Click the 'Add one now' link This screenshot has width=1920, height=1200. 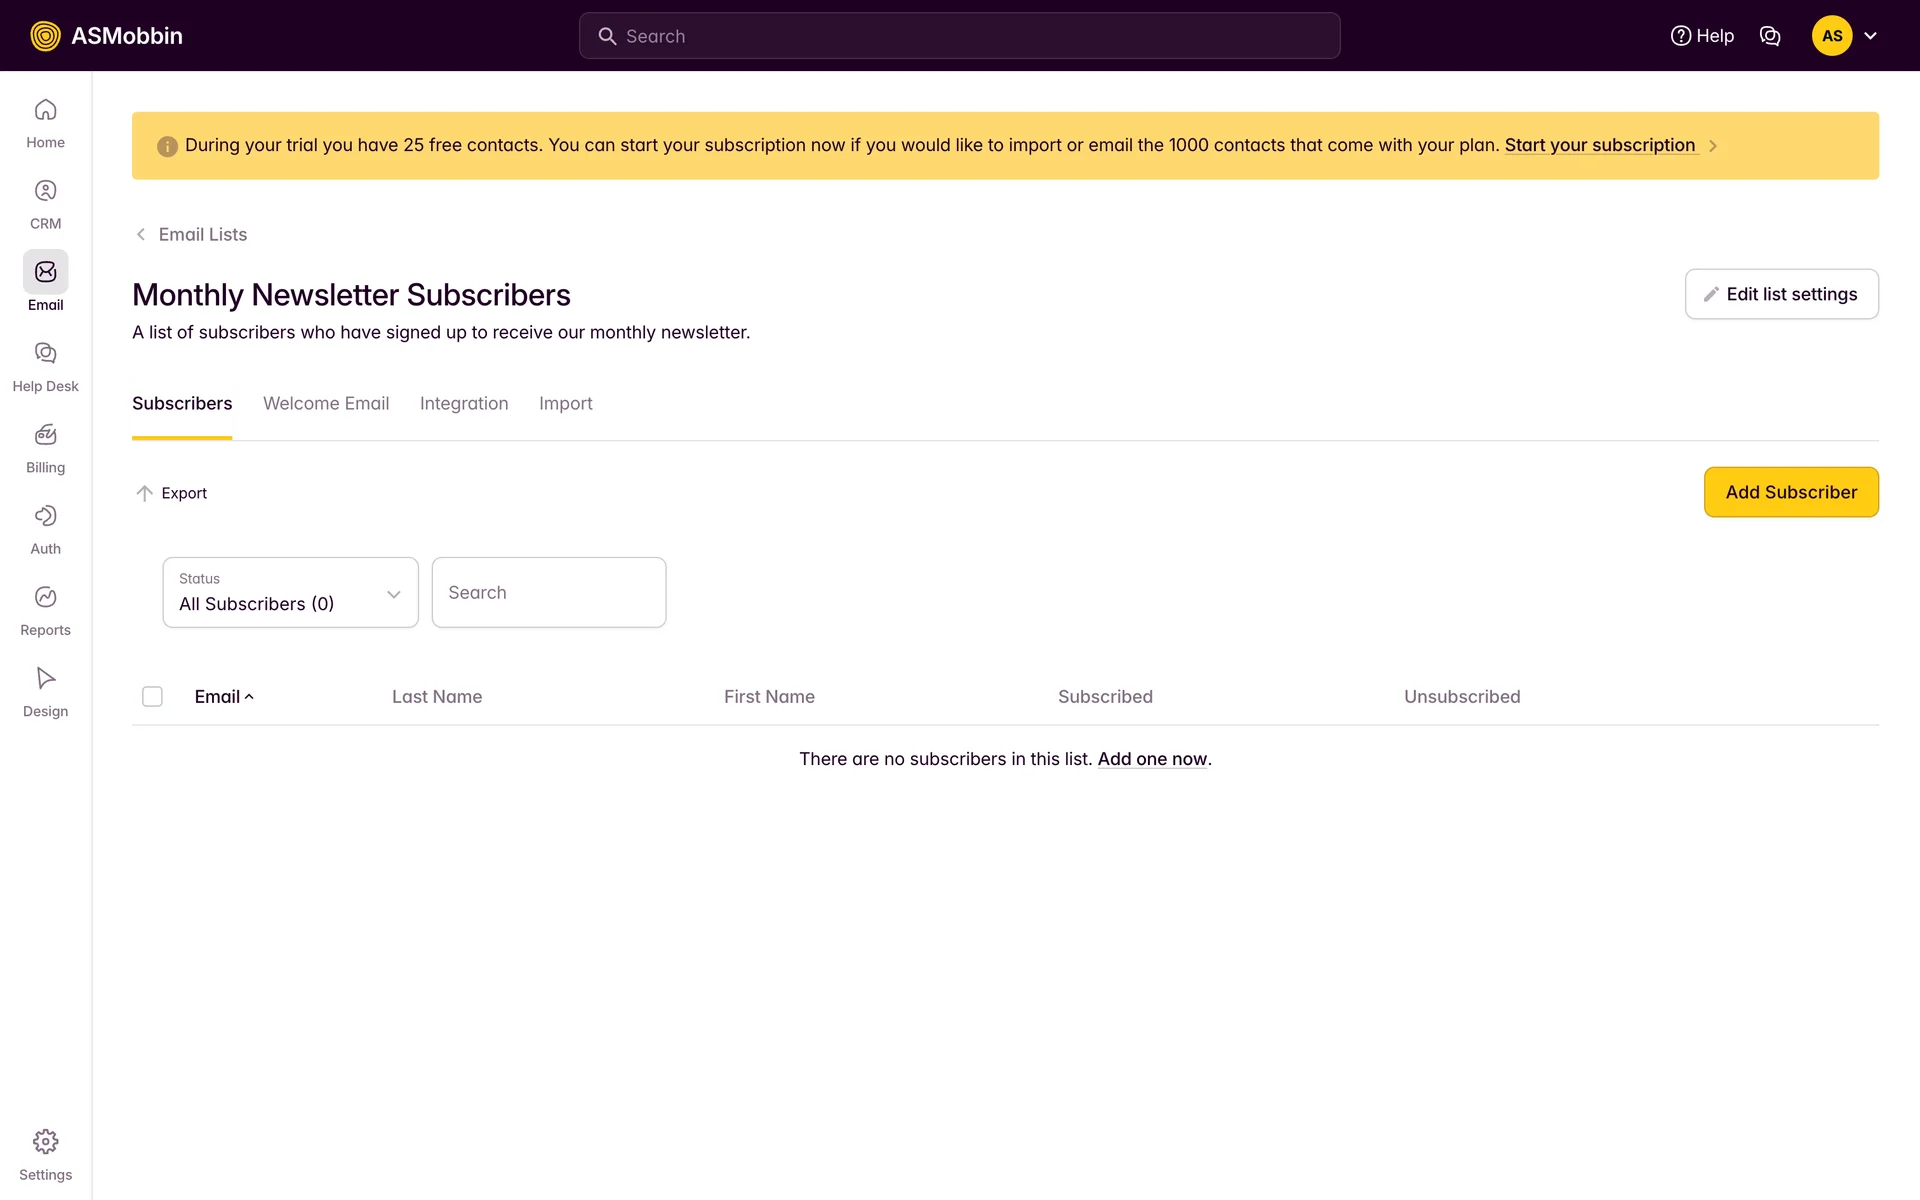click(1152, 759)
